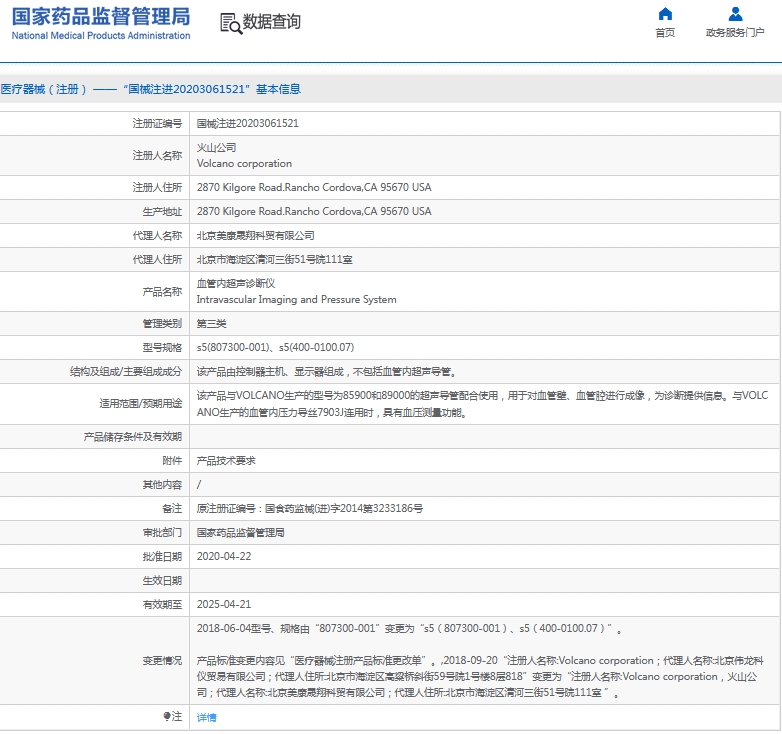Click the 变更情况 label
Image resolution: width=782 pixels, height=734 pixels.
coord(162,661)
